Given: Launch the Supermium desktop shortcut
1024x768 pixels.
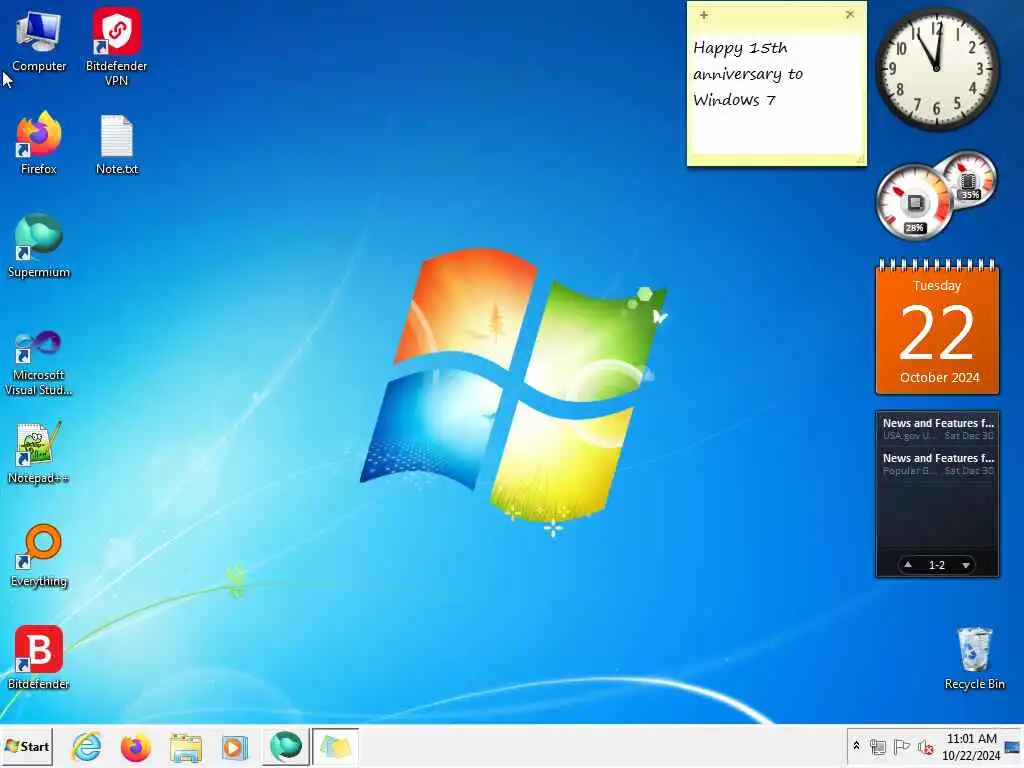Looking at the screenshot, I should [x=39, y=245].
